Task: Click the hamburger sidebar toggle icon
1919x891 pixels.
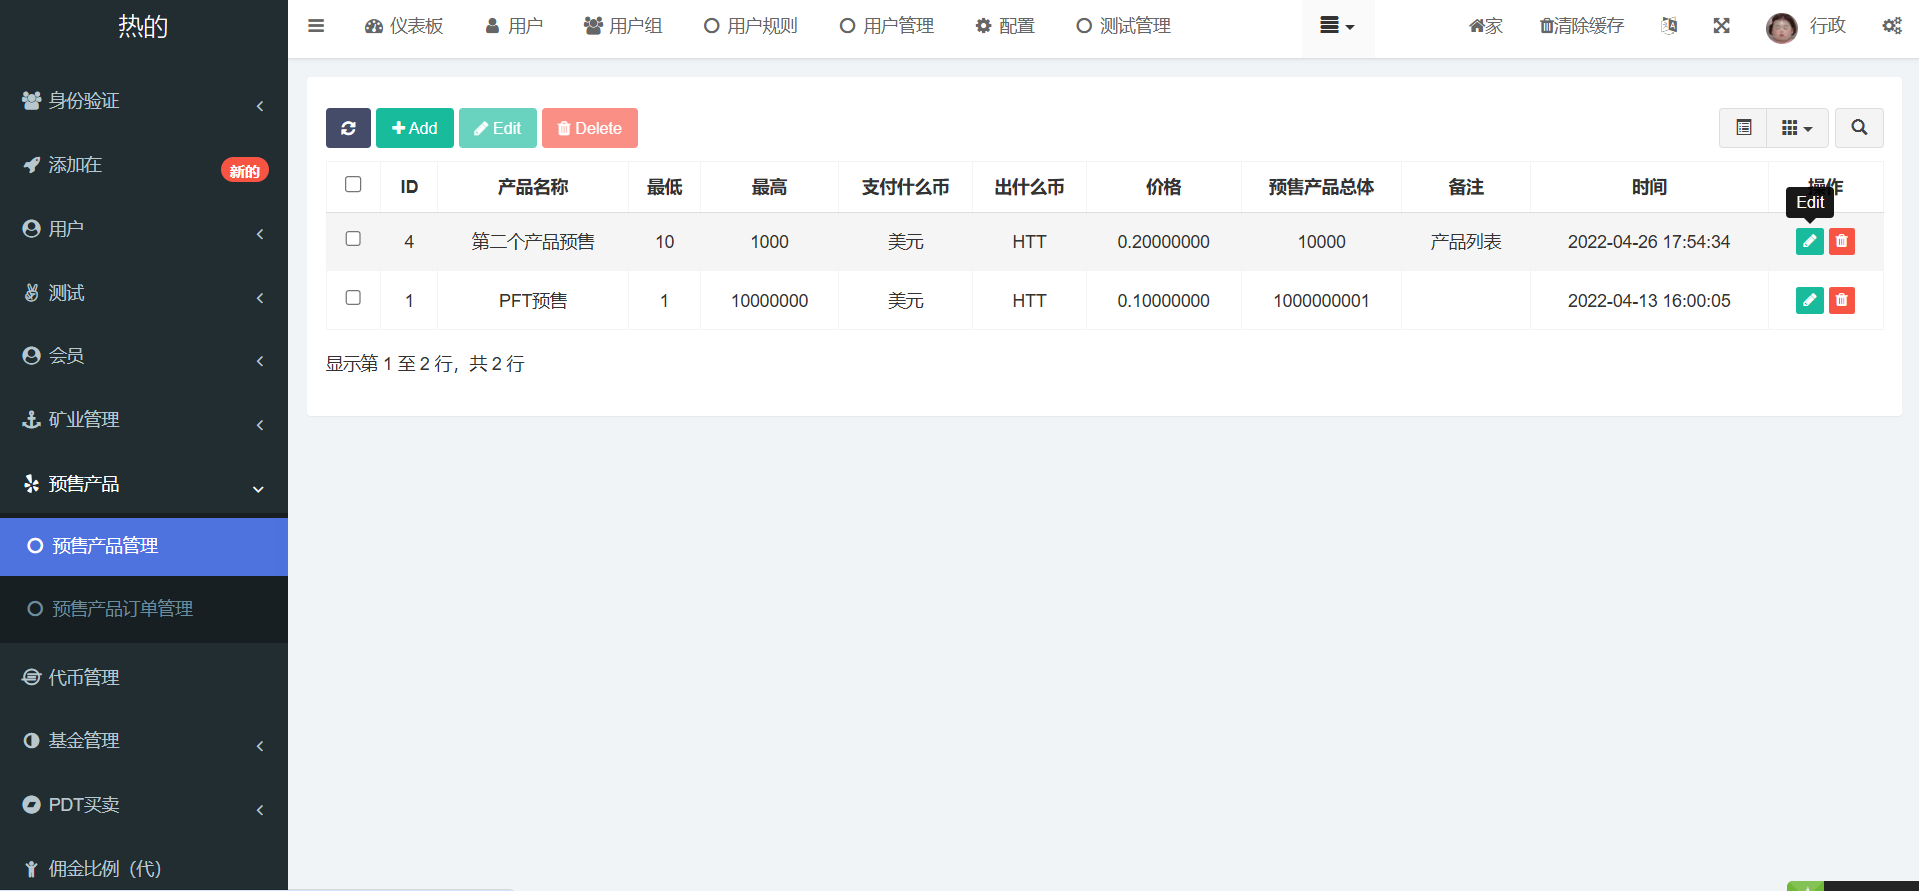Action: (316, 26)
